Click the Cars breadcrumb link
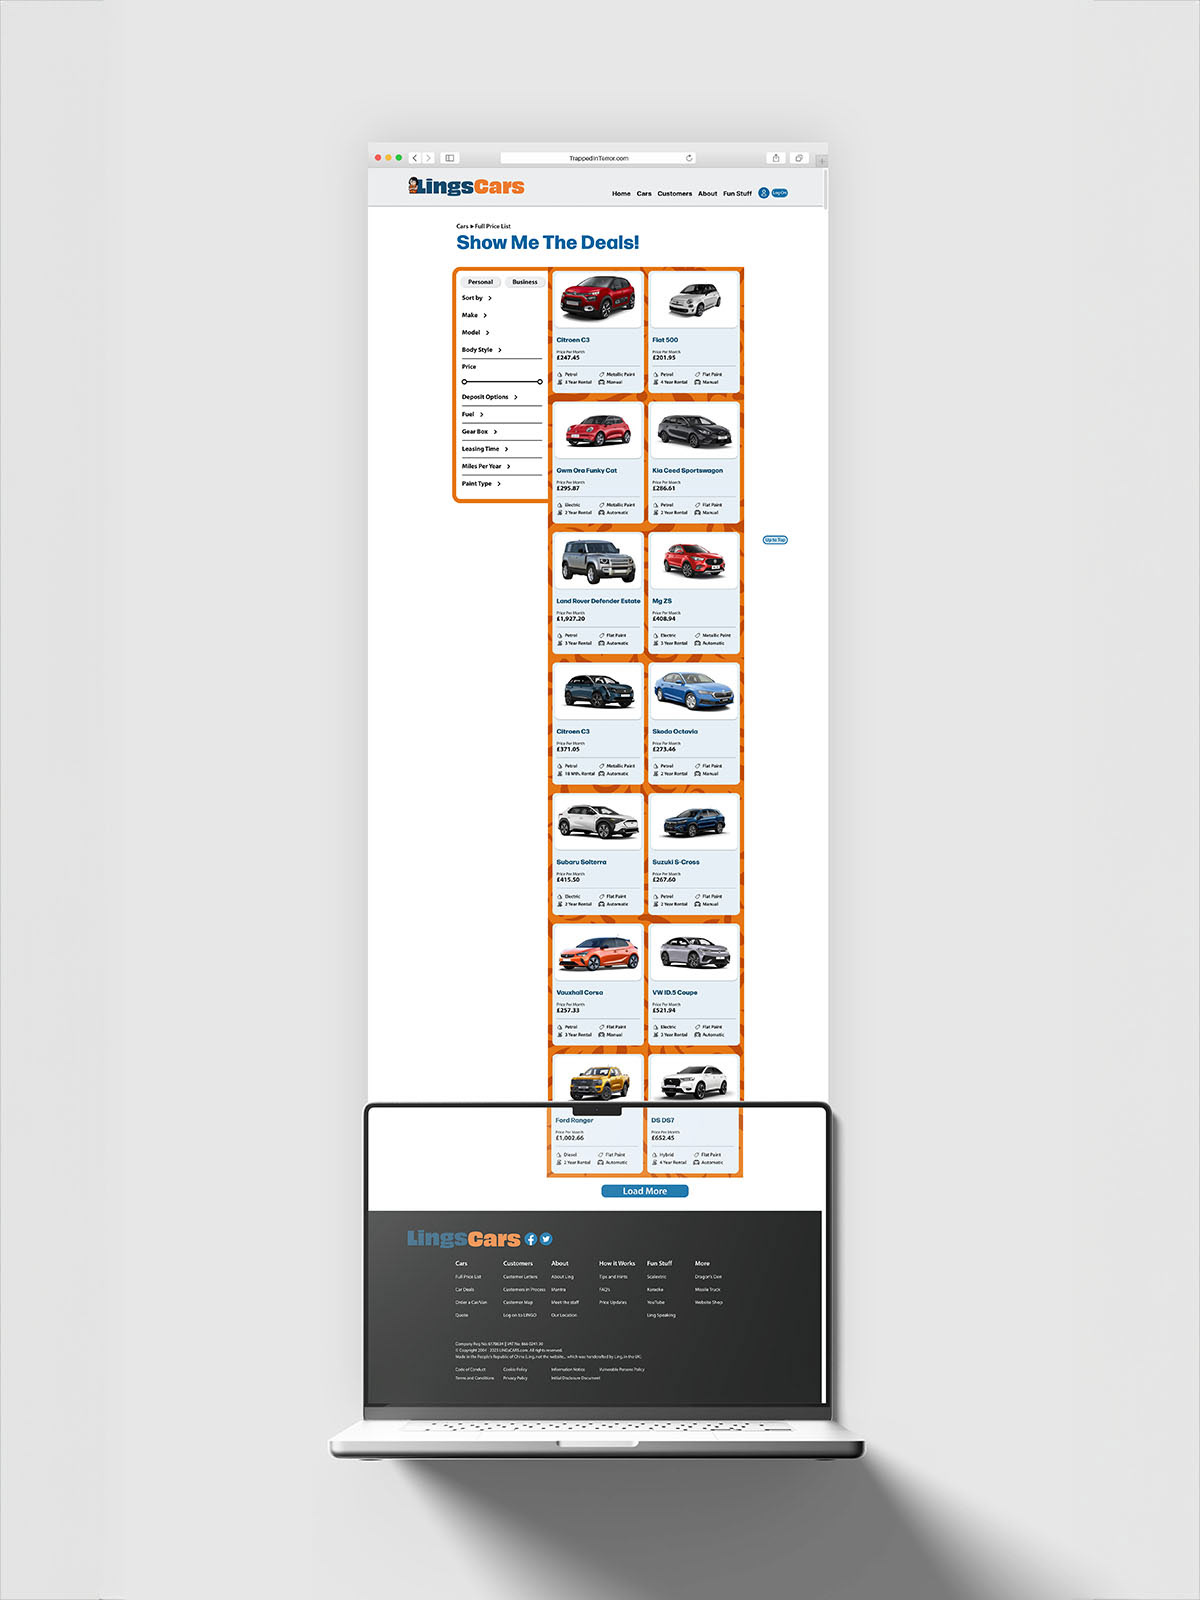Viewport: 1200px width, 1600px height. (462, 227)
